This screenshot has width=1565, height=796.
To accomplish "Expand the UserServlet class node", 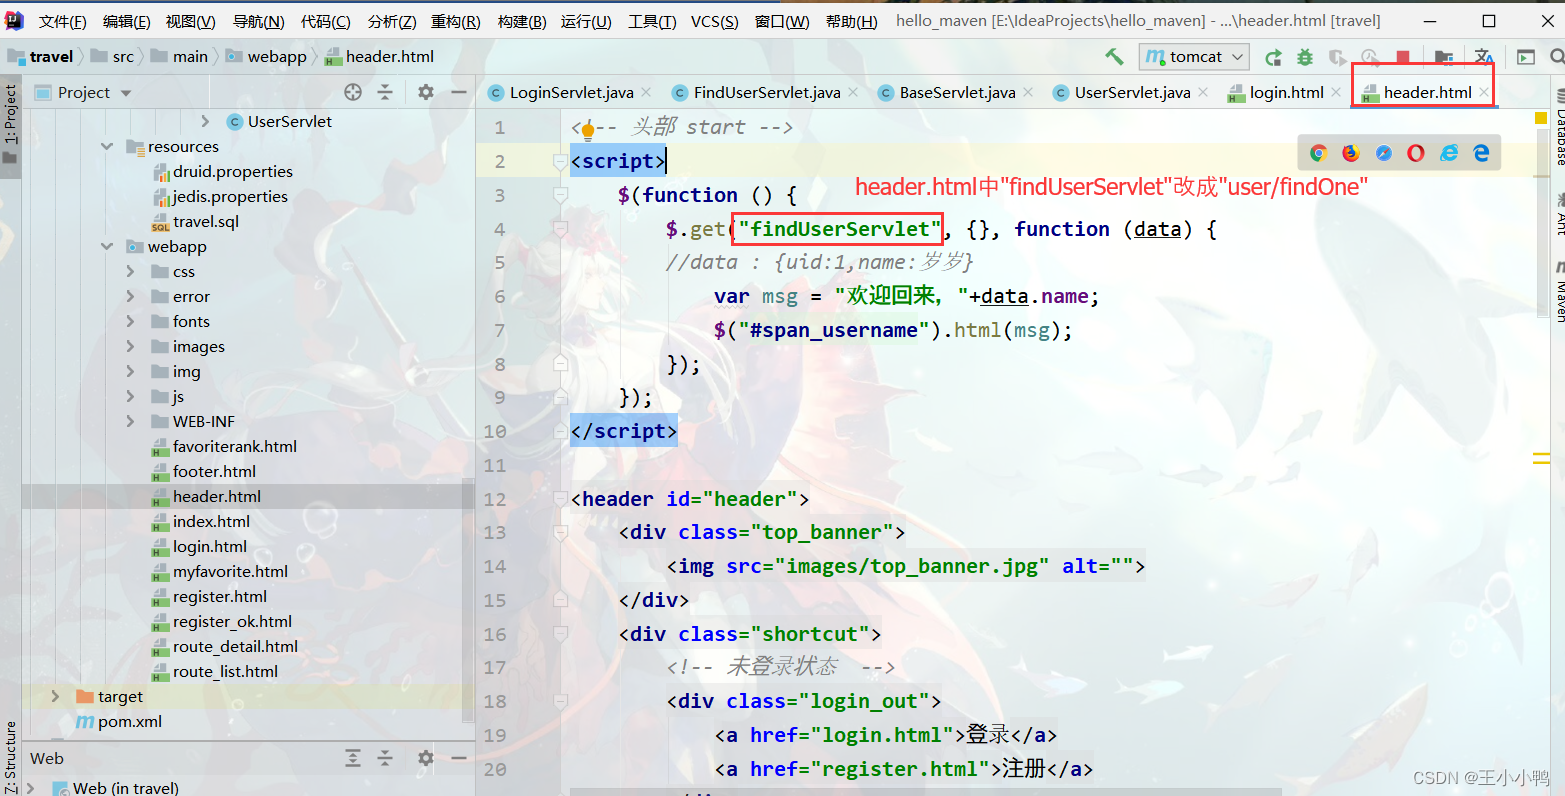I will [206, 121].
